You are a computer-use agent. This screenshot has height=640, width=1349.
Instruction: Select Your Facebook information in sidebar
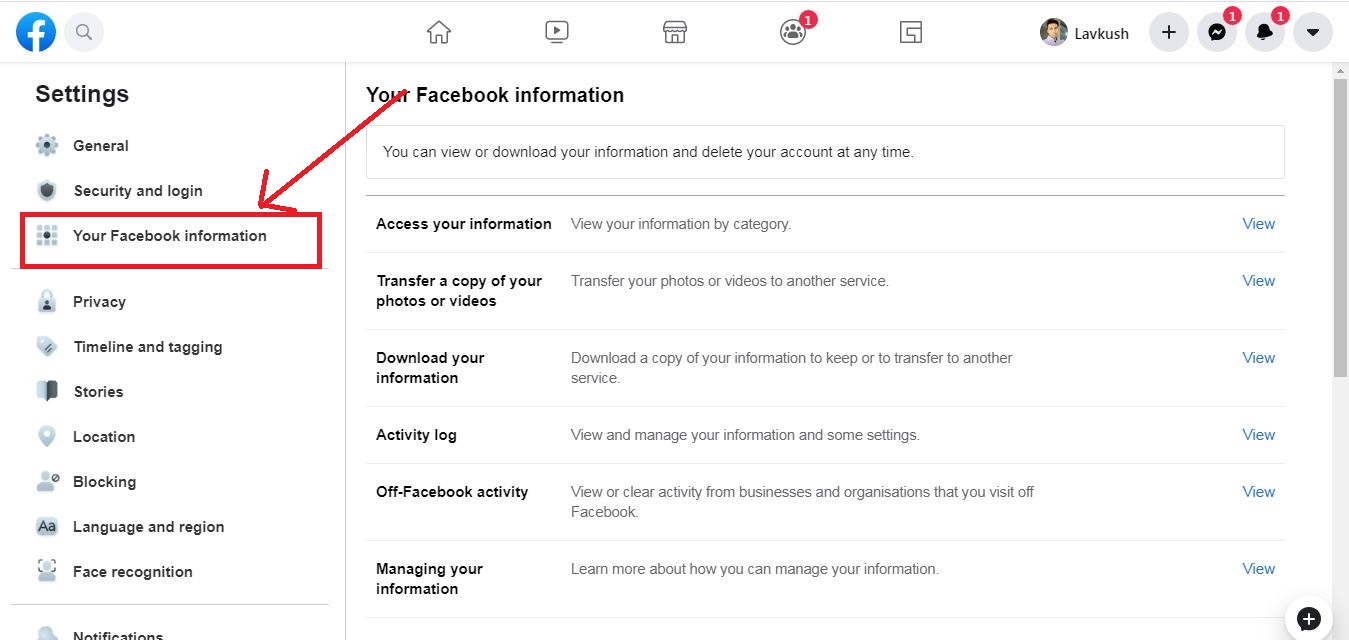click(170, 236)
